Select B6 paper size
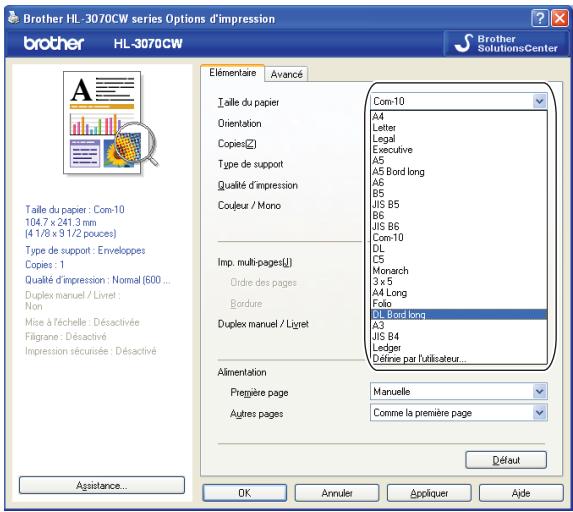 [x=459, y=215]
